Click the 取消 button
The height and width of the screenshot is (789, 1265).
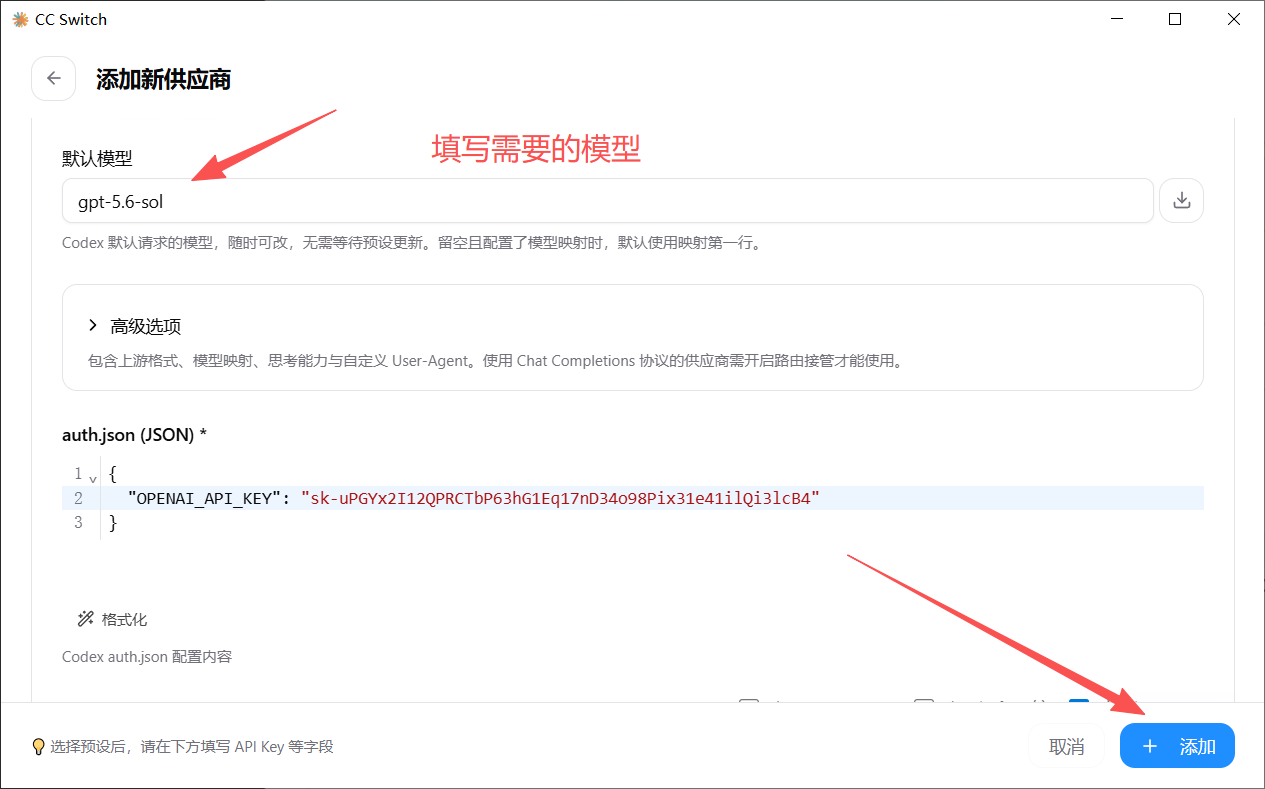coord(1067,746)
